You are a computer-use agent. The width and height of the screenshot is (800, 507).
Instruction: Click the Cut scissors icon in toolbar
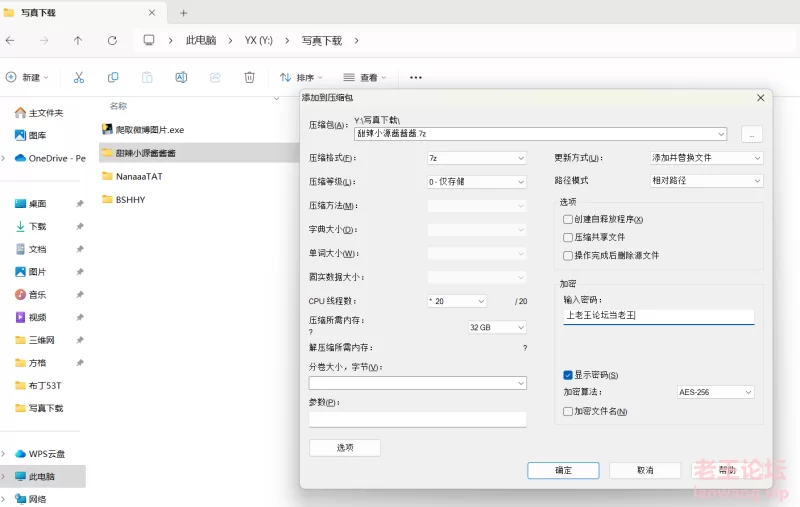(x=79, y=77)
